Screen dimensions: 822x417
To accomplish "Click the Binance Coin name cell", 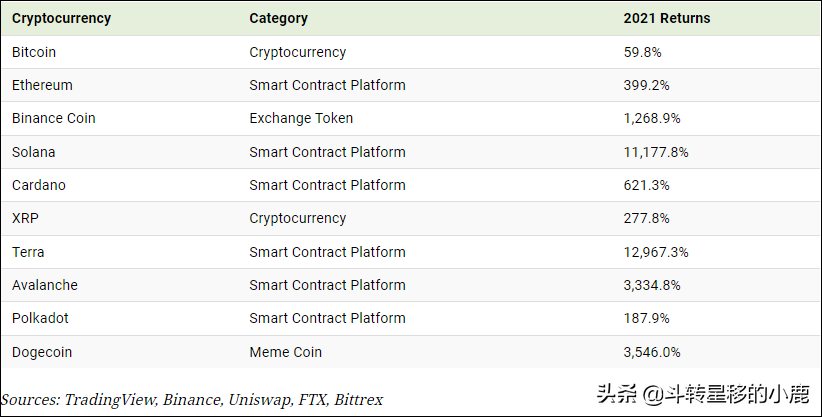I will pos(54,118).
